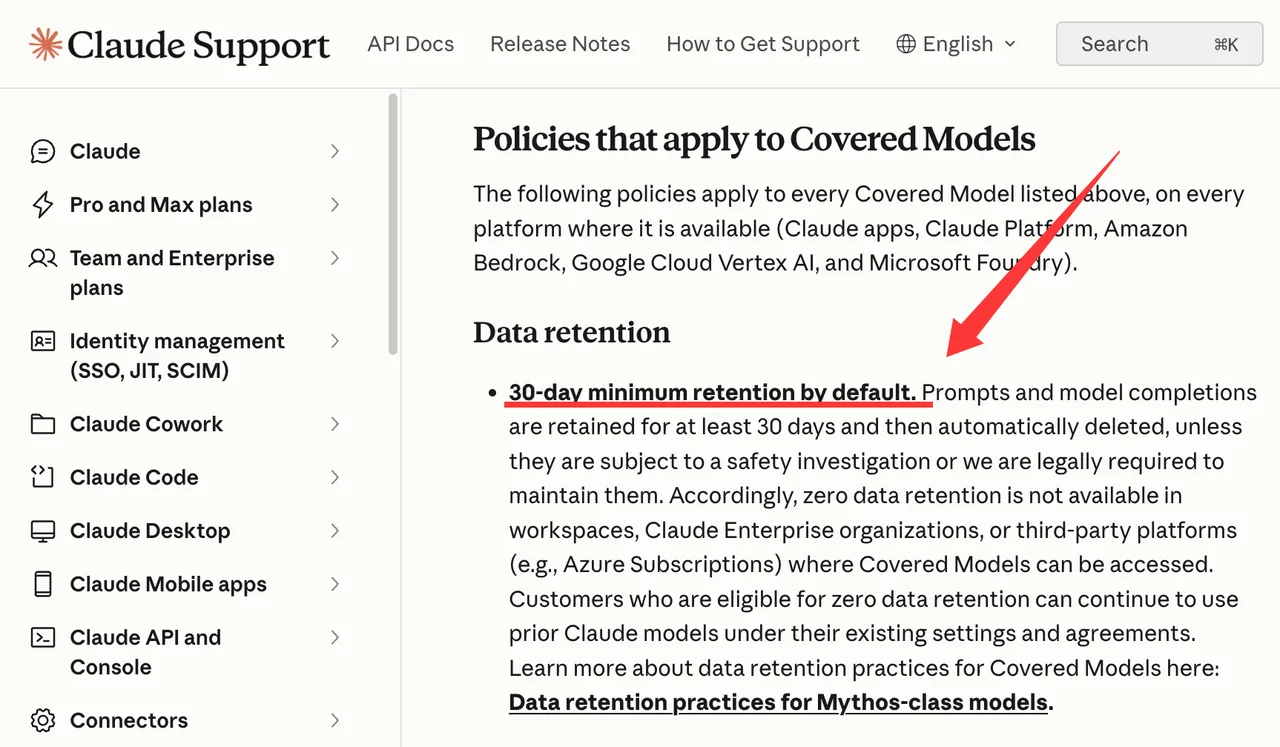The height and width of the screenshot is (747, 1280).
Task: Expand the Pro and Max plans chevron
Action: [335, 205]
